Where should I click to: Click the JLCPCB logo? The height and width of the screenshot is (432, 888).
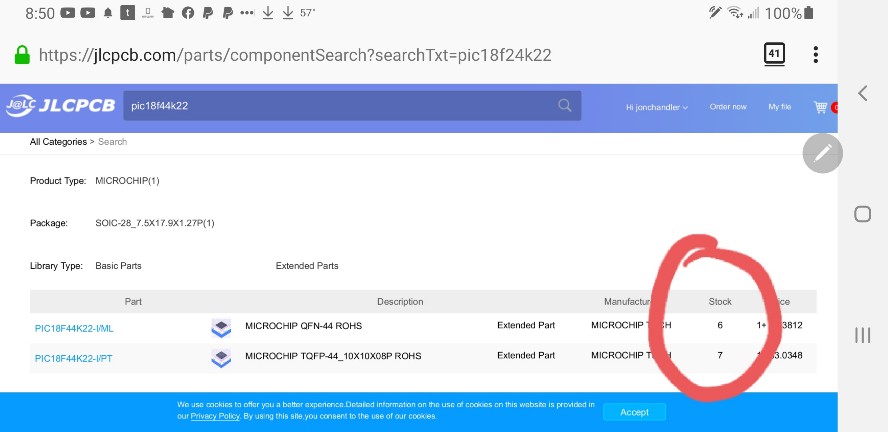(61, 106)
